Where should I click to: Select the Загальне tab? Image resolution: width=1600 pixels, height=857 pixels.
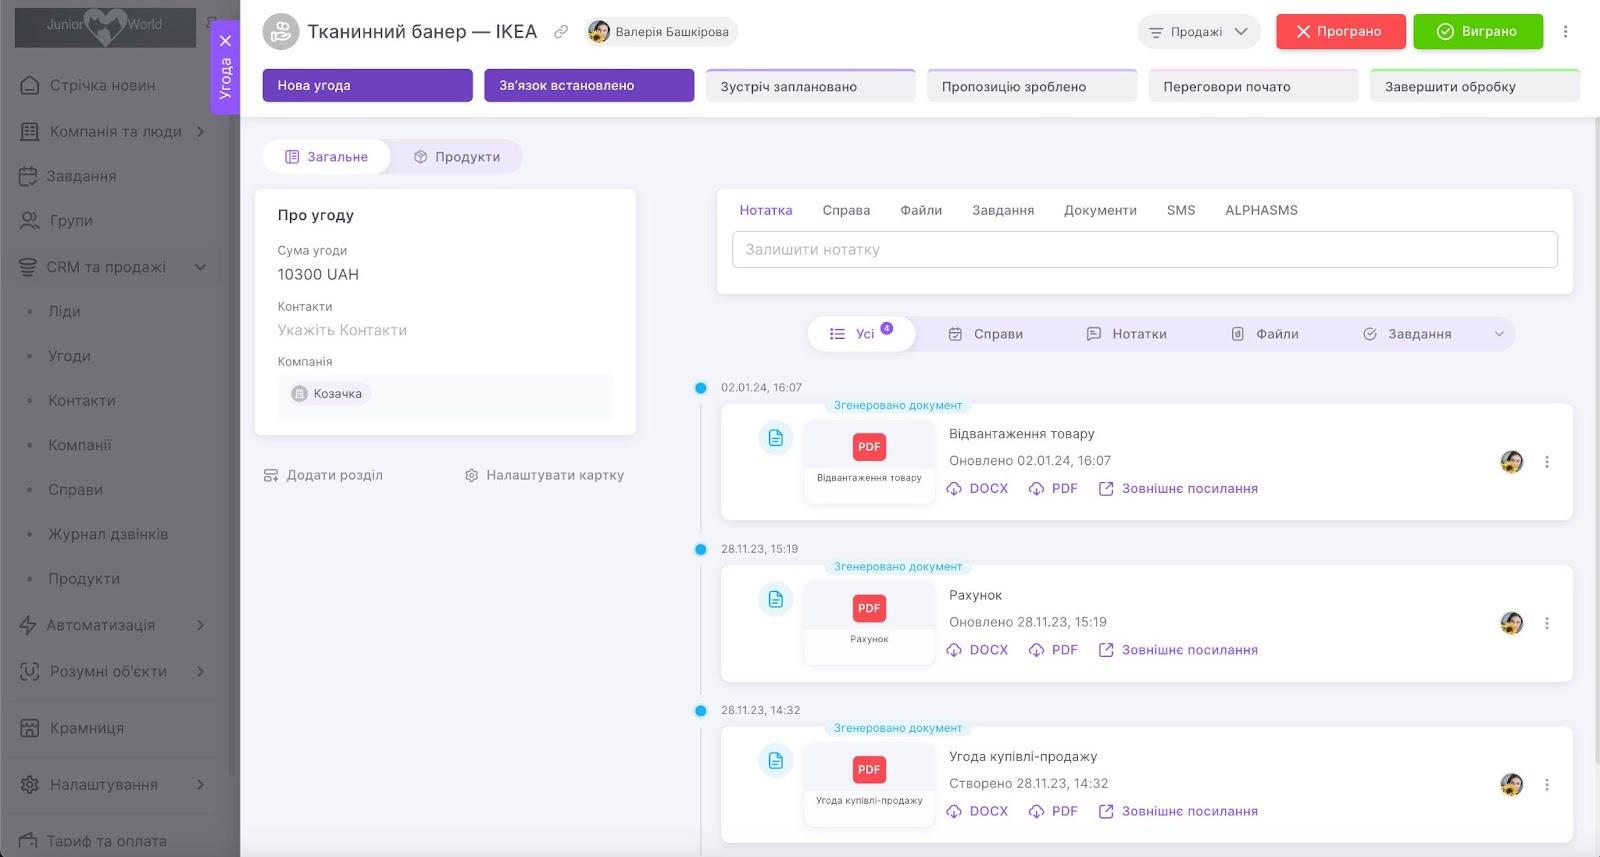(327, 157)
